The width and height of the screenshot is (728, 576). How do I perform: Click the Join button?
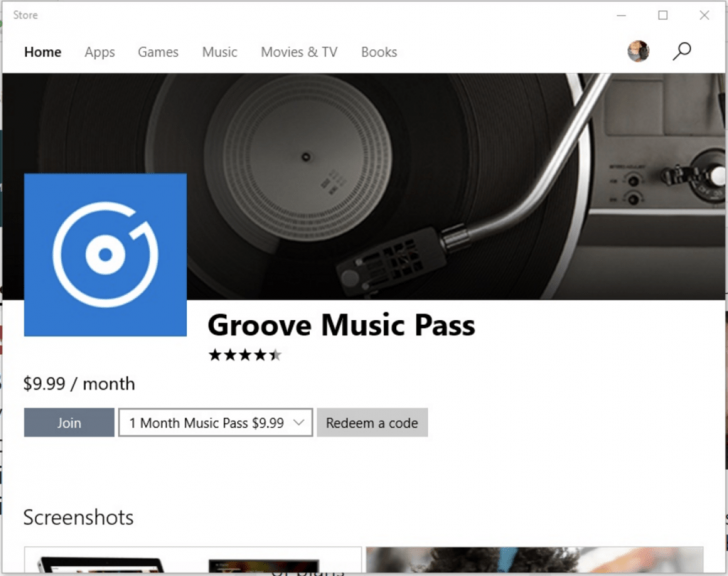[69, 422]
